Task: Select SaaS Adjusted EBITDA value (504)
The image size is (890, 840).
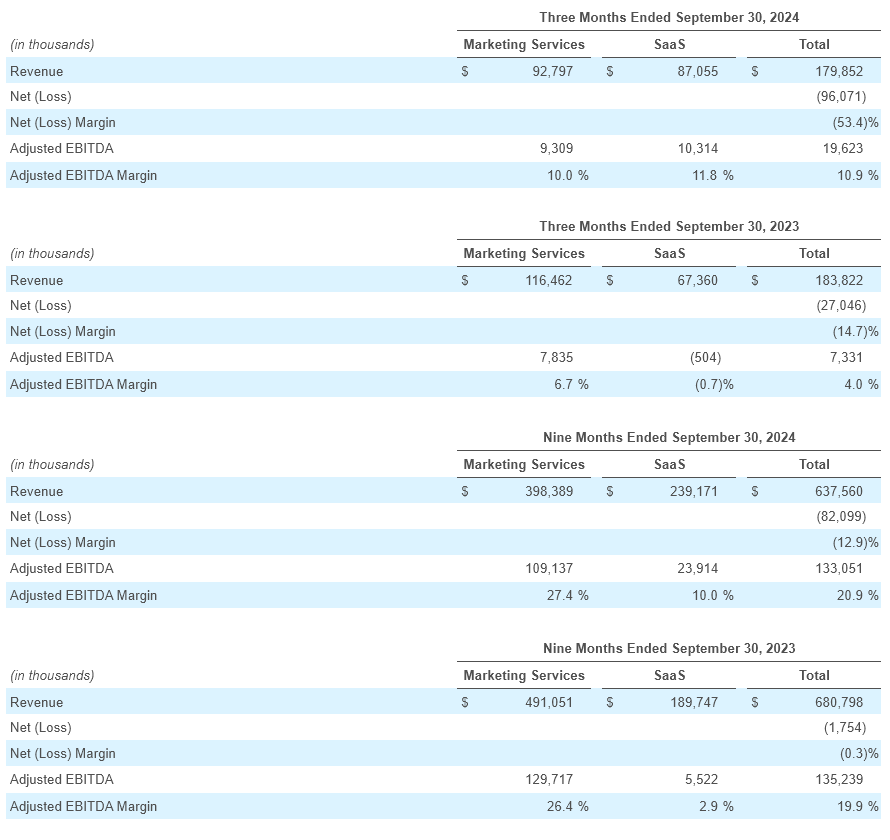Action: coord(706,358)
